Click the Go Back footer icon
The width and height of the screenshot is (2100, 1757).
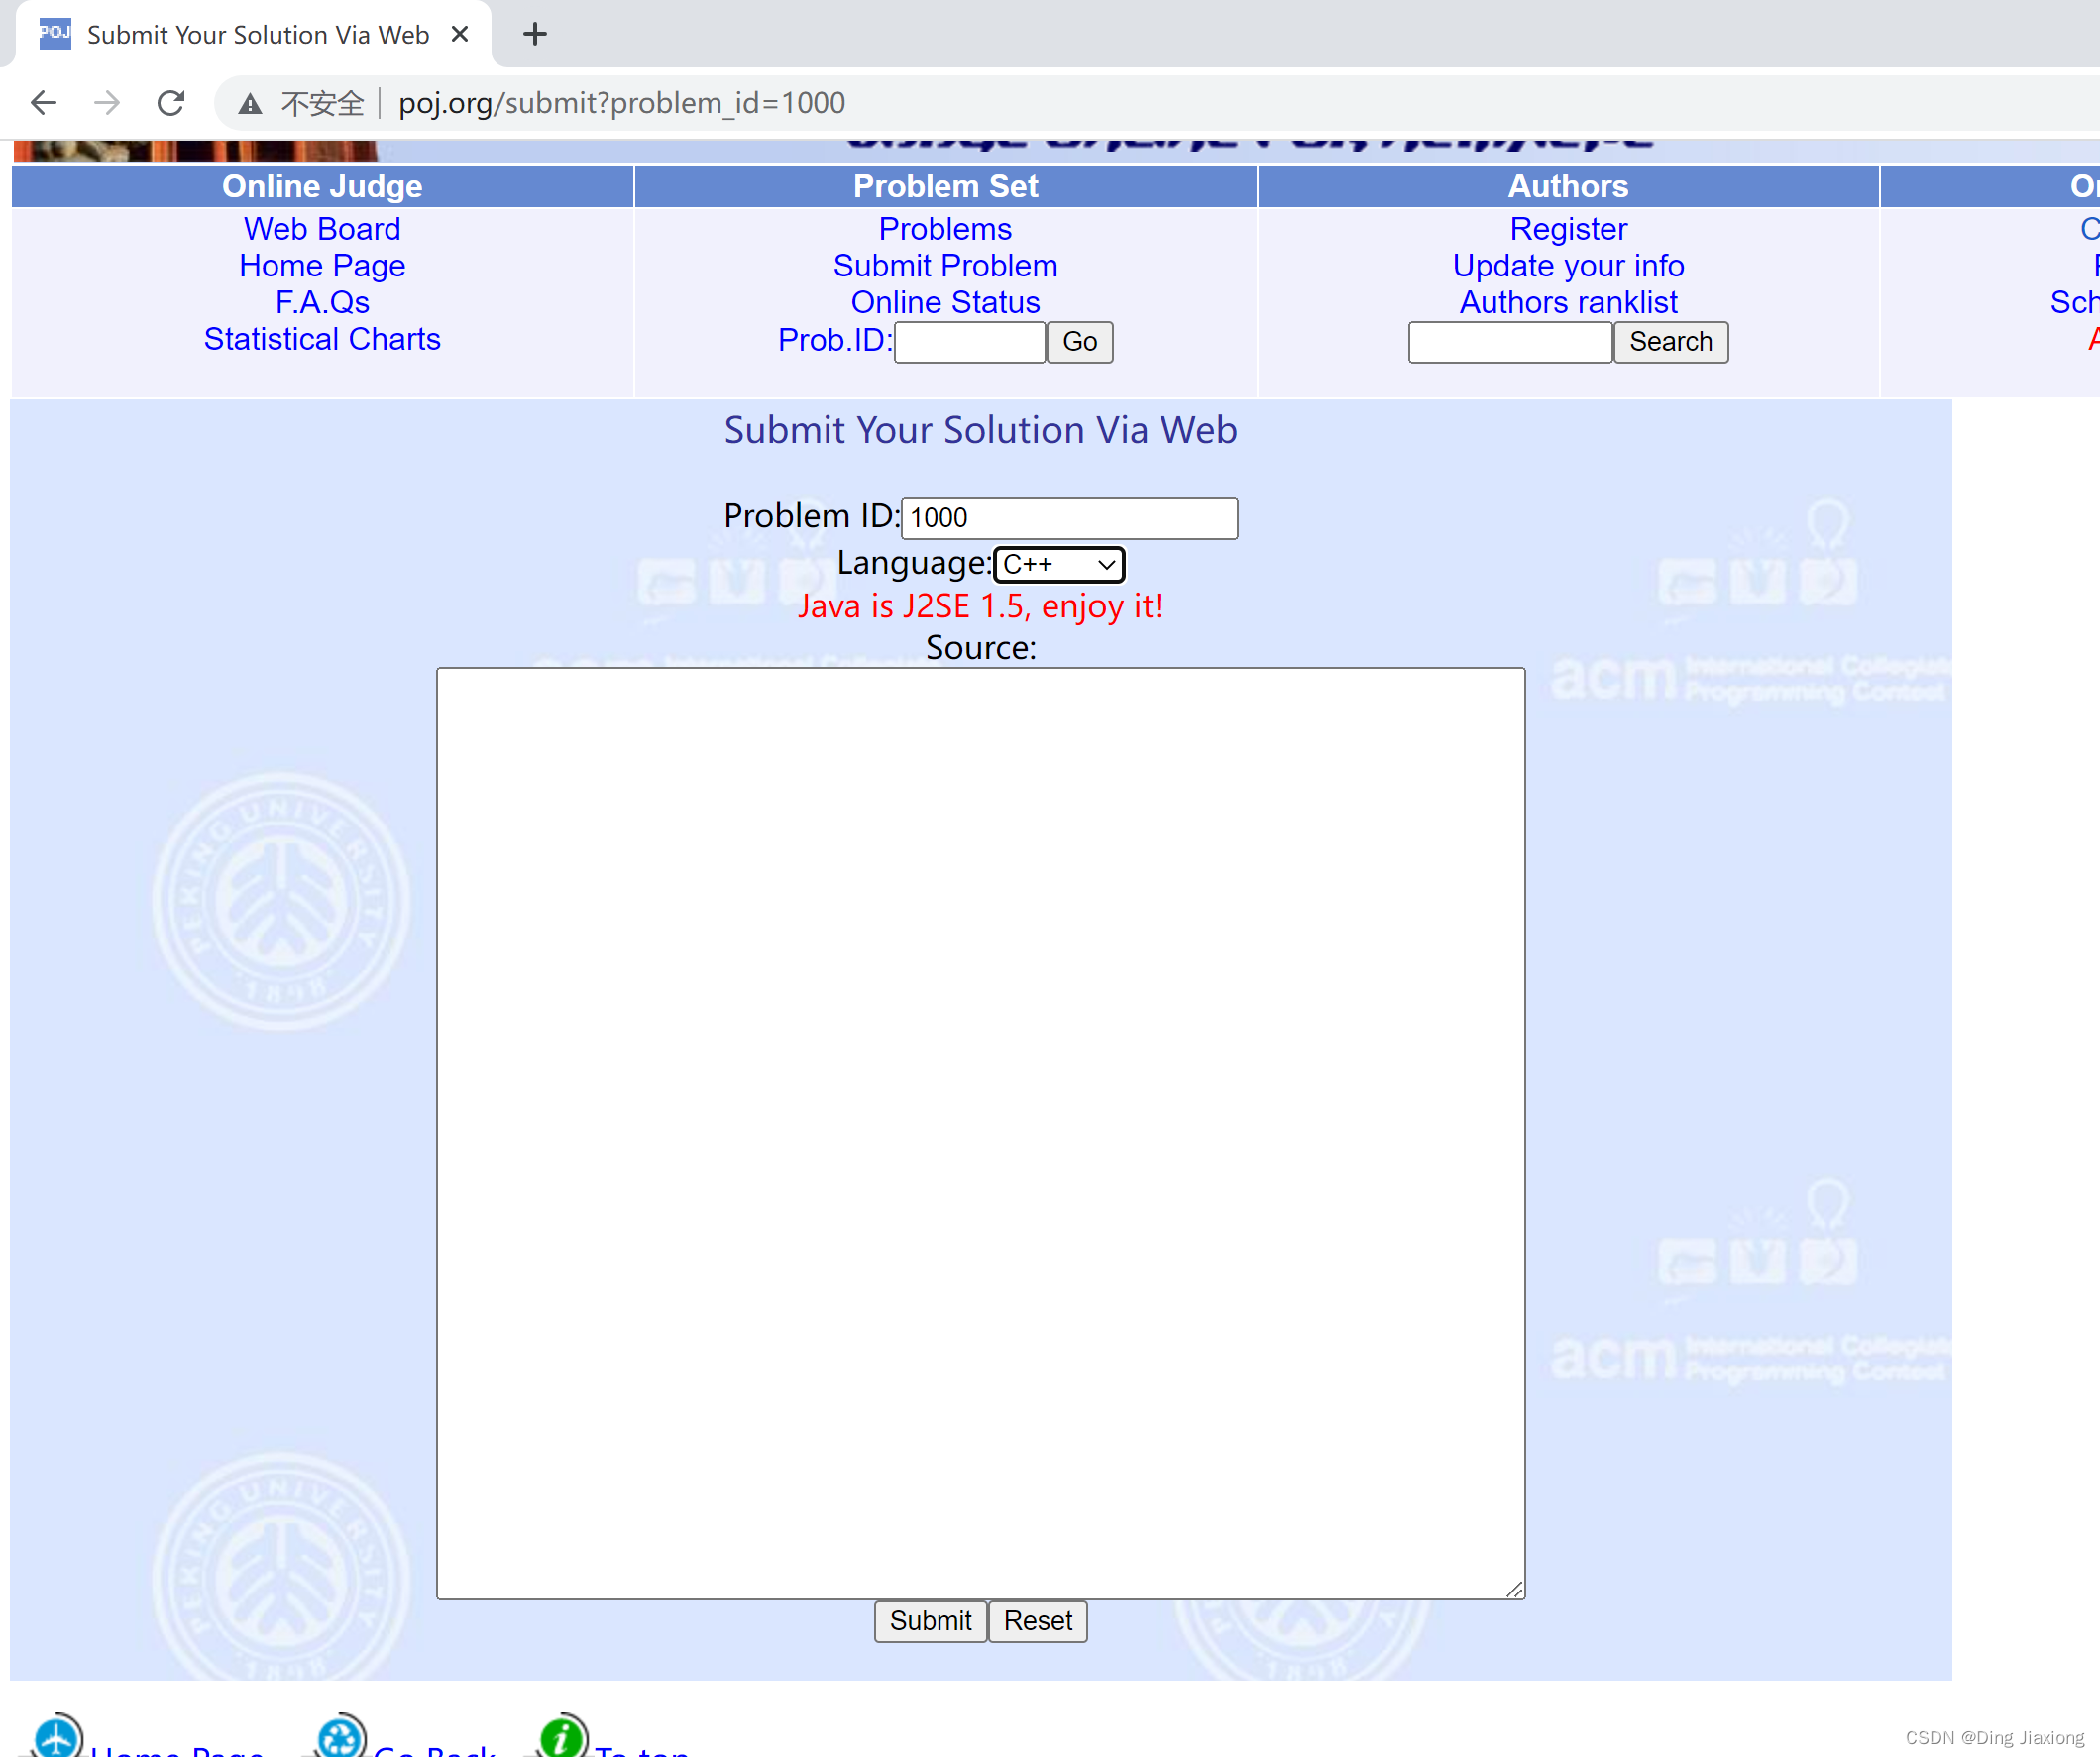click(340, 1738)
